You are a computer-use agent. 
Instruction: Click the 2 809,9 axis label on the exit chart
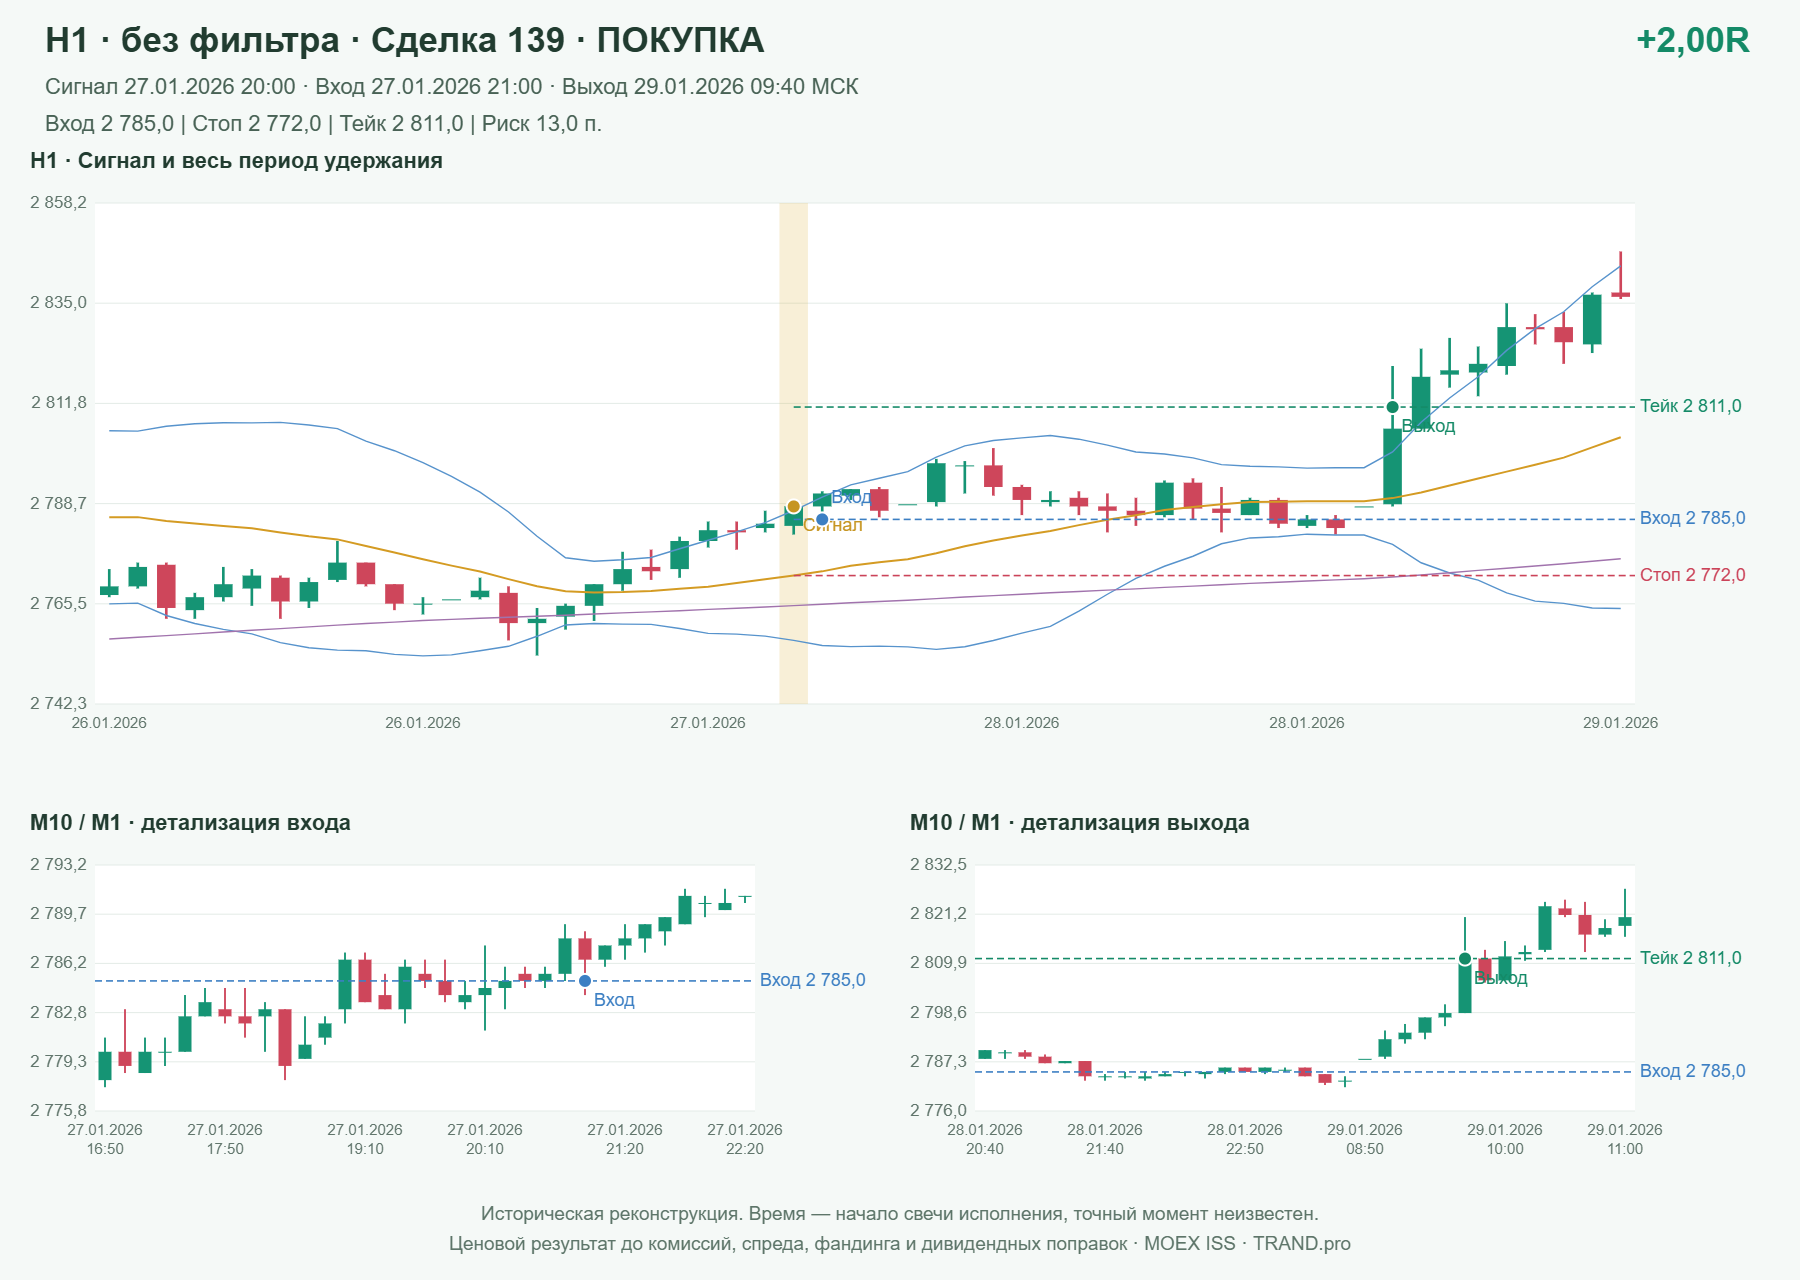point(938,963)
